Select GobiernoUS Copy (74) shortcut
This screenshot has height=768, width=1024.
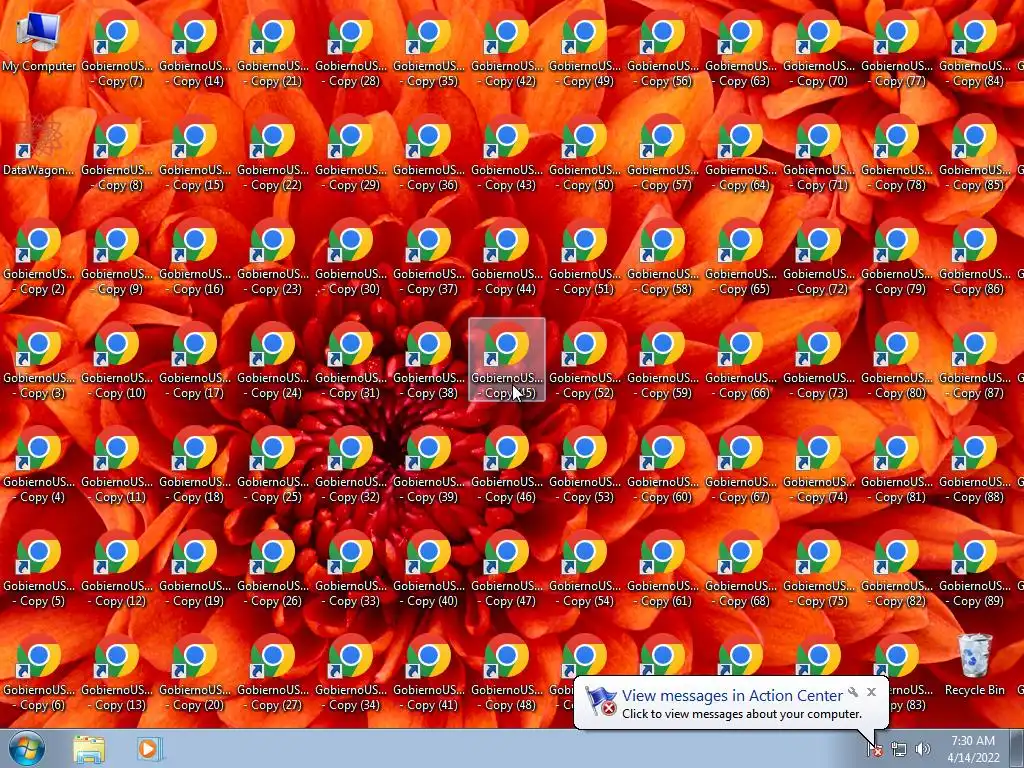click(x=819, y=464)
